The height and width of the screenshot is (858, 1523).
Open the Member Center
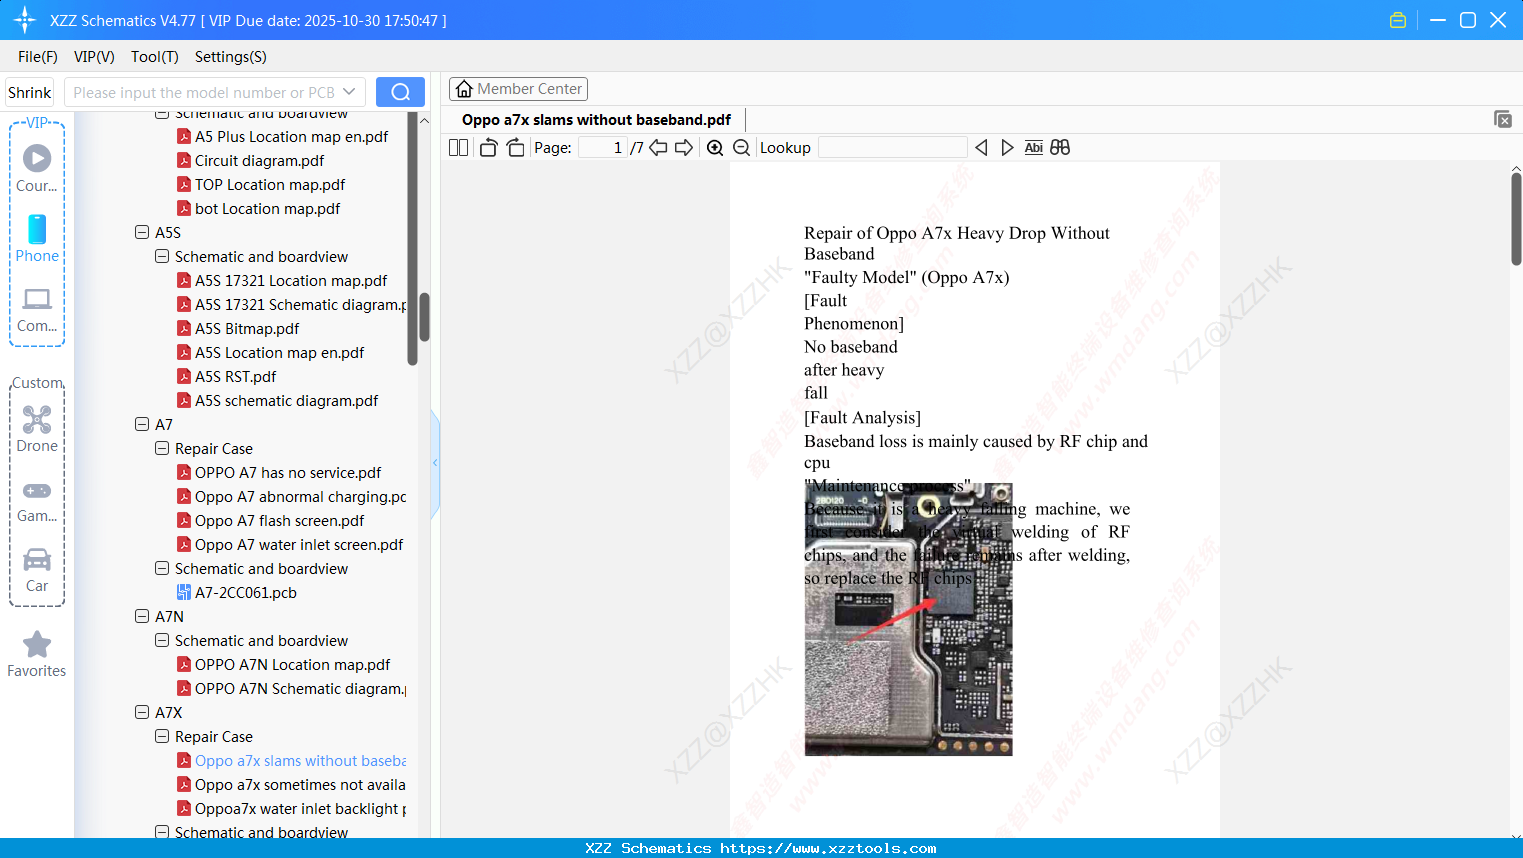pos(518,89)
